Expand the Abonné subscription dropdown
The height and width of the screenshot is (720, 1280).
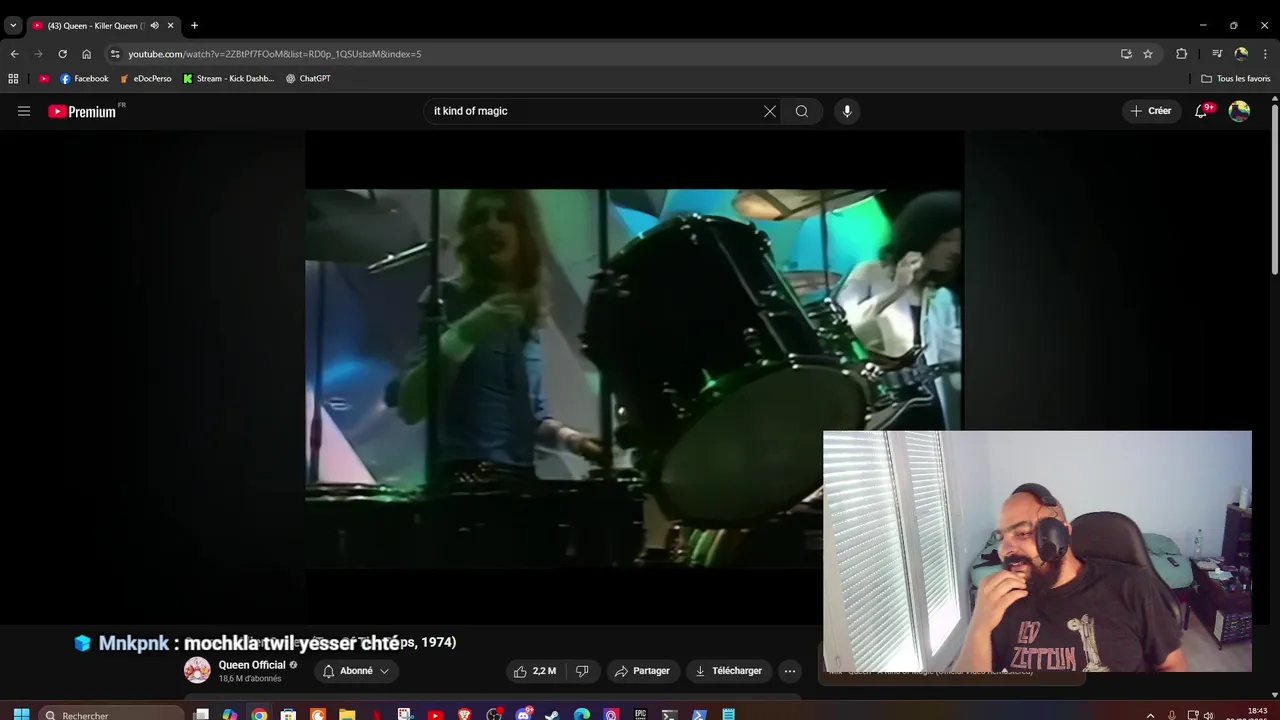[356, 671]
